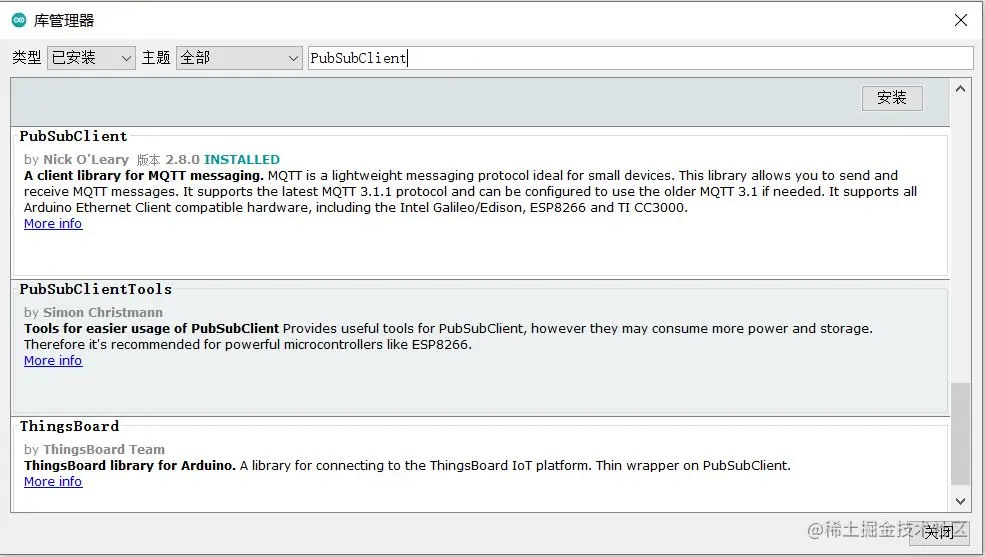Image resolution: width=985 pixels, height=557 pixels.
Task: Open More info link for PubSubClientTools
Action: pyautogui.click(x=53, y=360)
